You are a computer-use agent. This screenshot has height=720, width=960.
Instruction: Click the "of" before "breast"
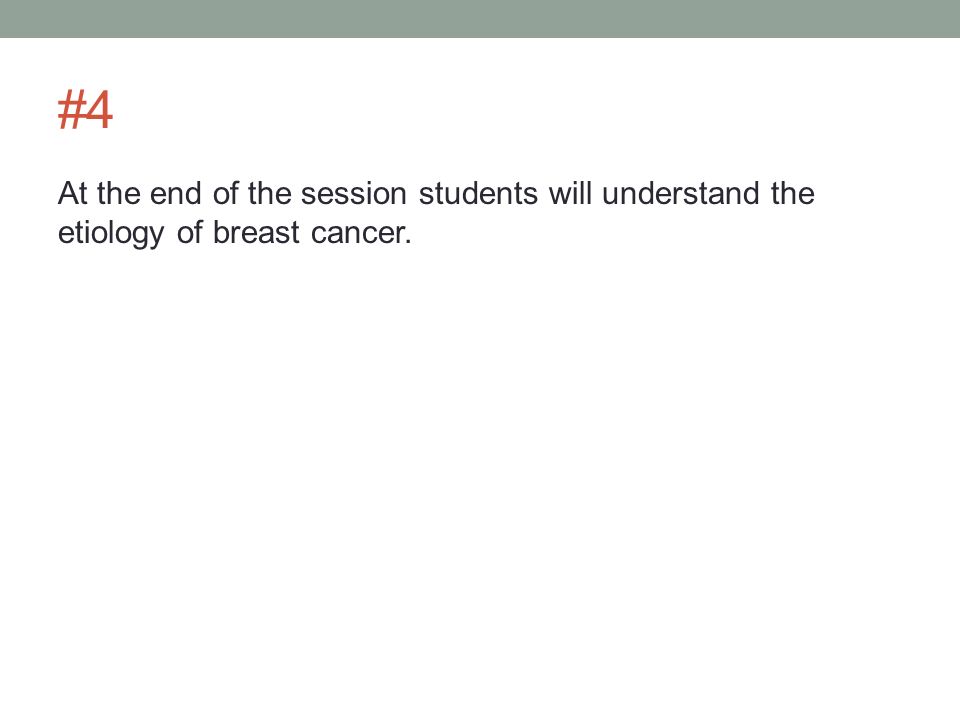coord(189,233)
